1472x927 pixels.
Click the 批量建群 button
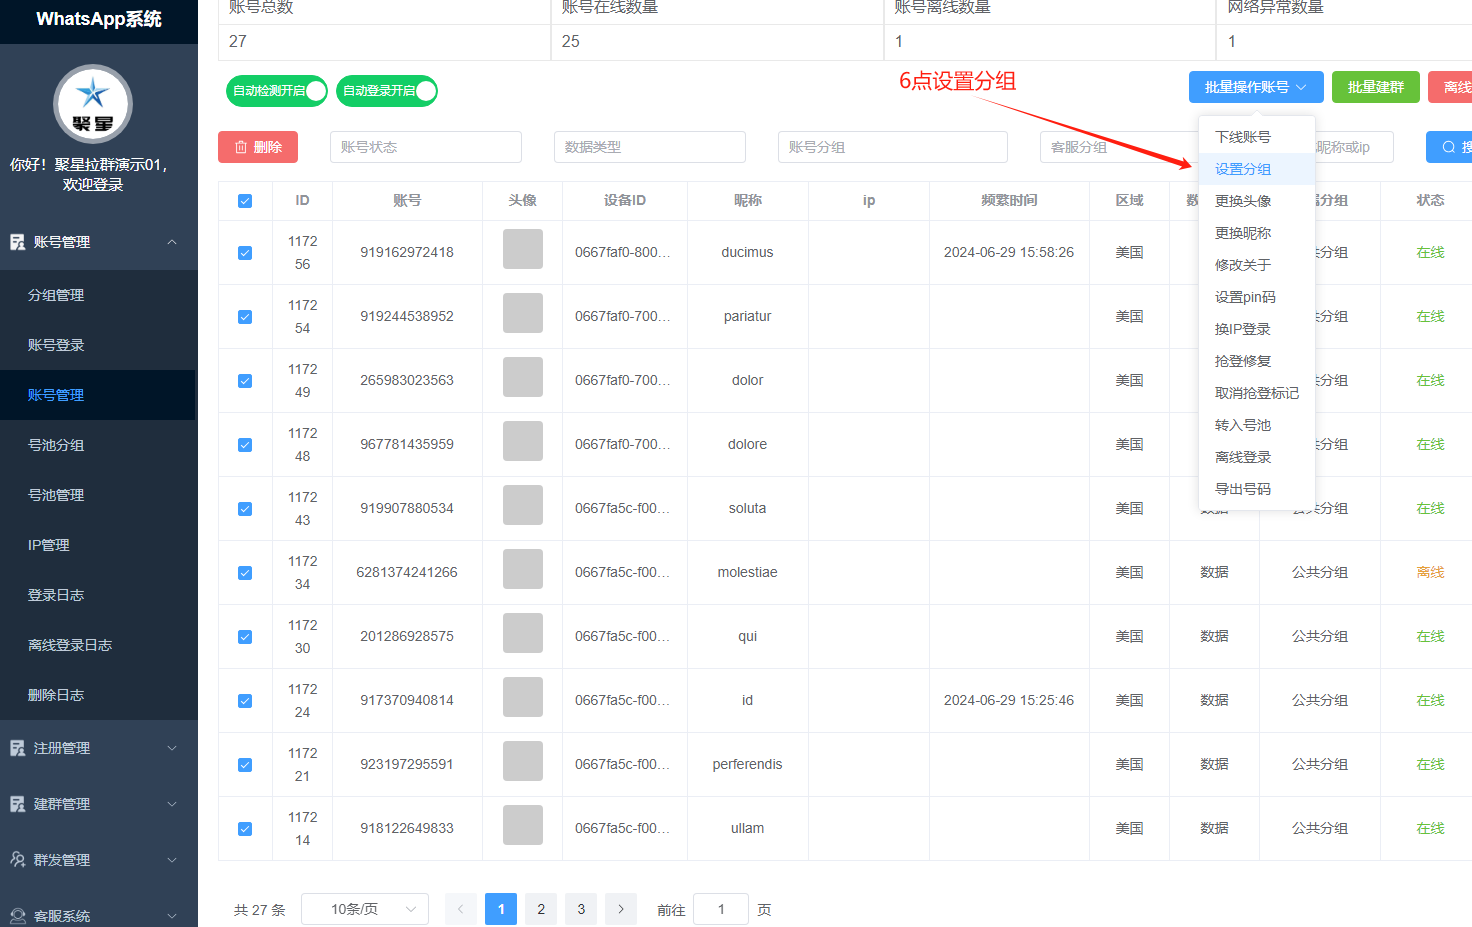tap(1375, 87)
